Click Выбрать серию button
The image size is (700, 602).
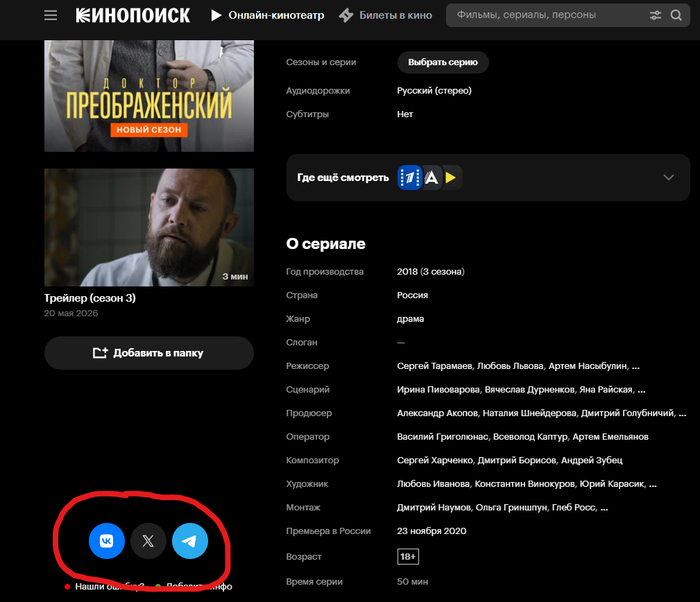click(443, 62)
